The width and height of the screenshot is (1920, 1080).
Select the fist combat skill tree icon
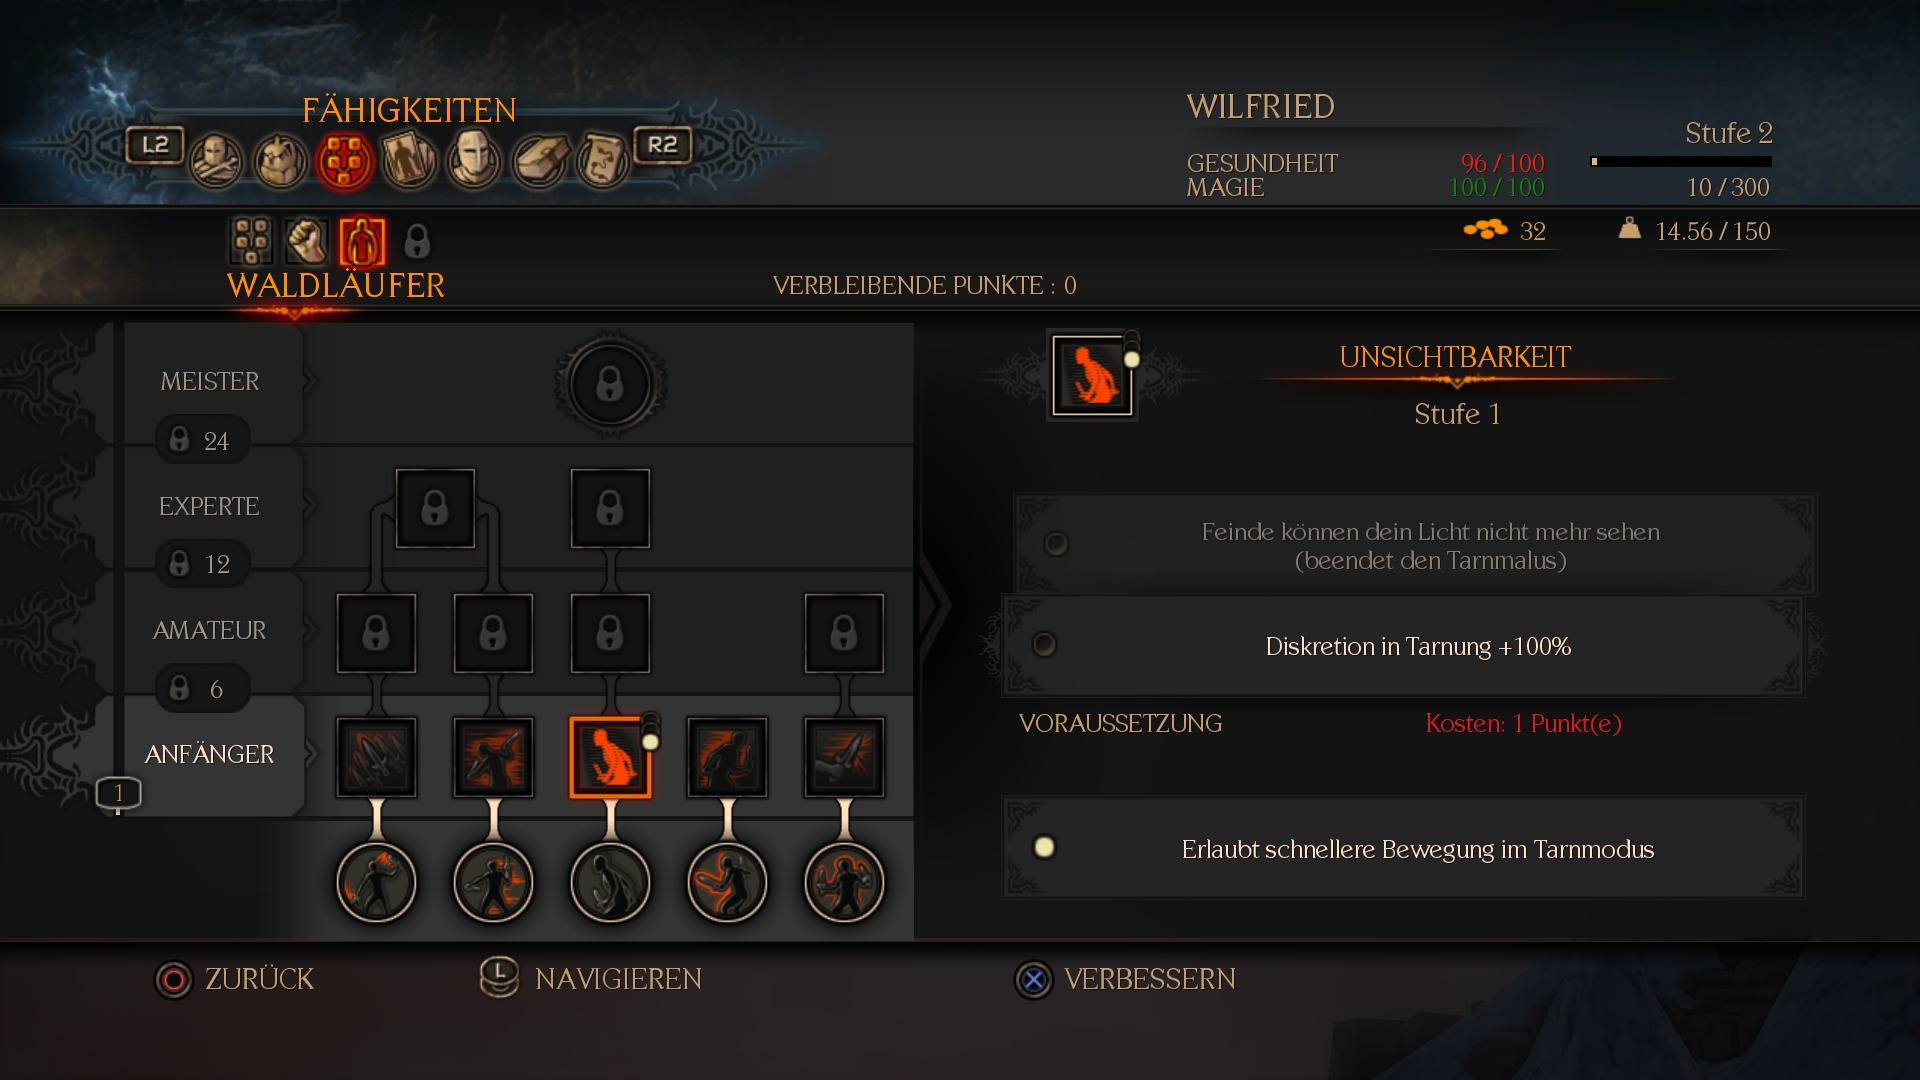pyautogui.click(x=307, y=241)
